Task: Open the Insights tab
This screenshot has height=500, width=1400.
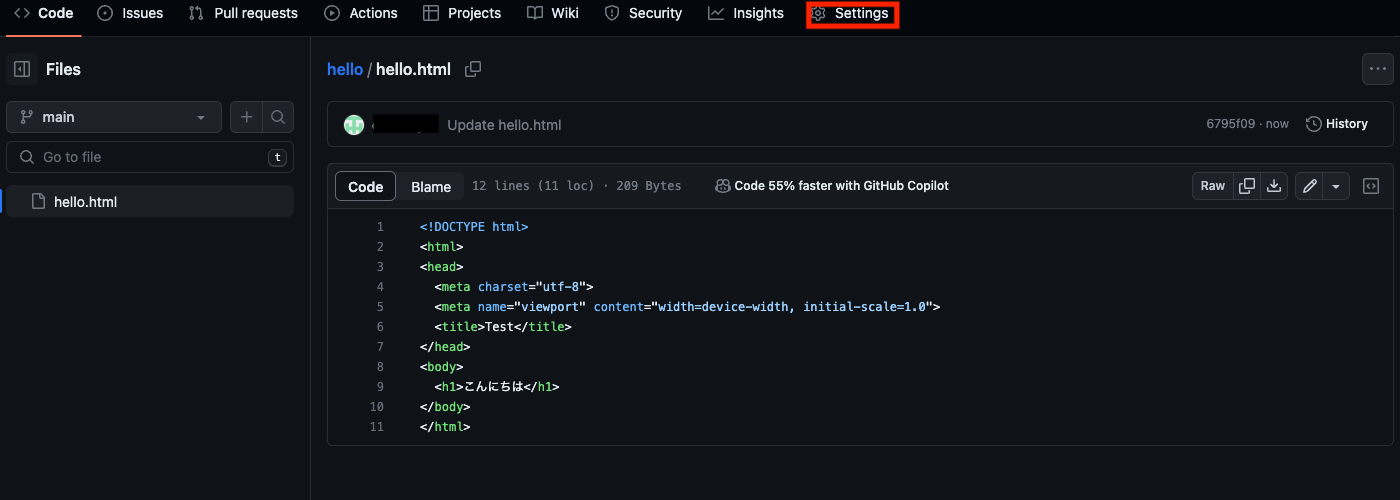Action: tap(746, 13)
